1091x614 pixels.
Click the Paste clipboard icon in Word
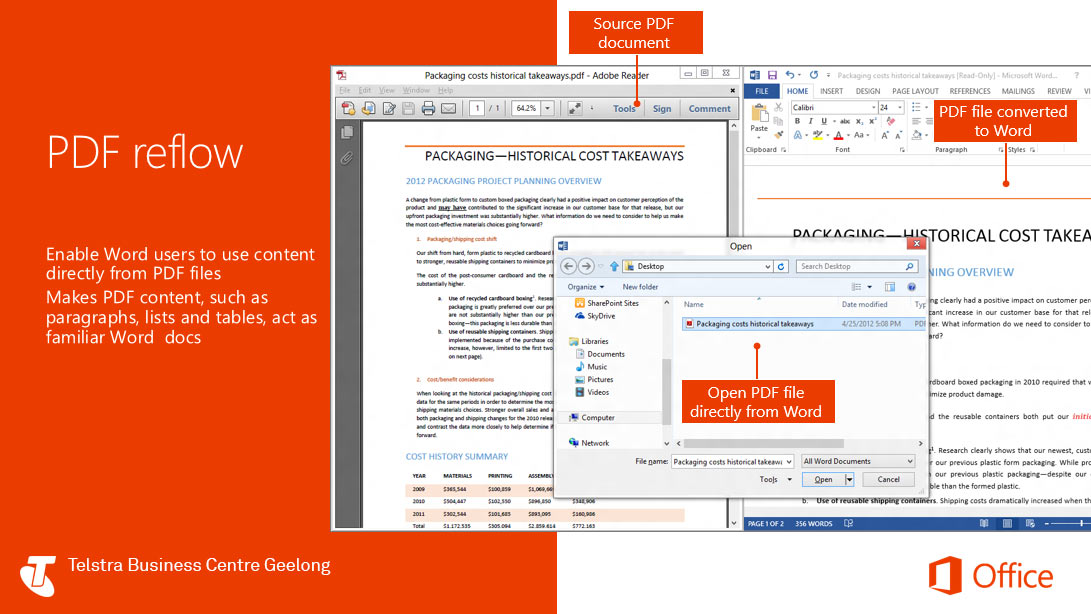tap(759, 114)
